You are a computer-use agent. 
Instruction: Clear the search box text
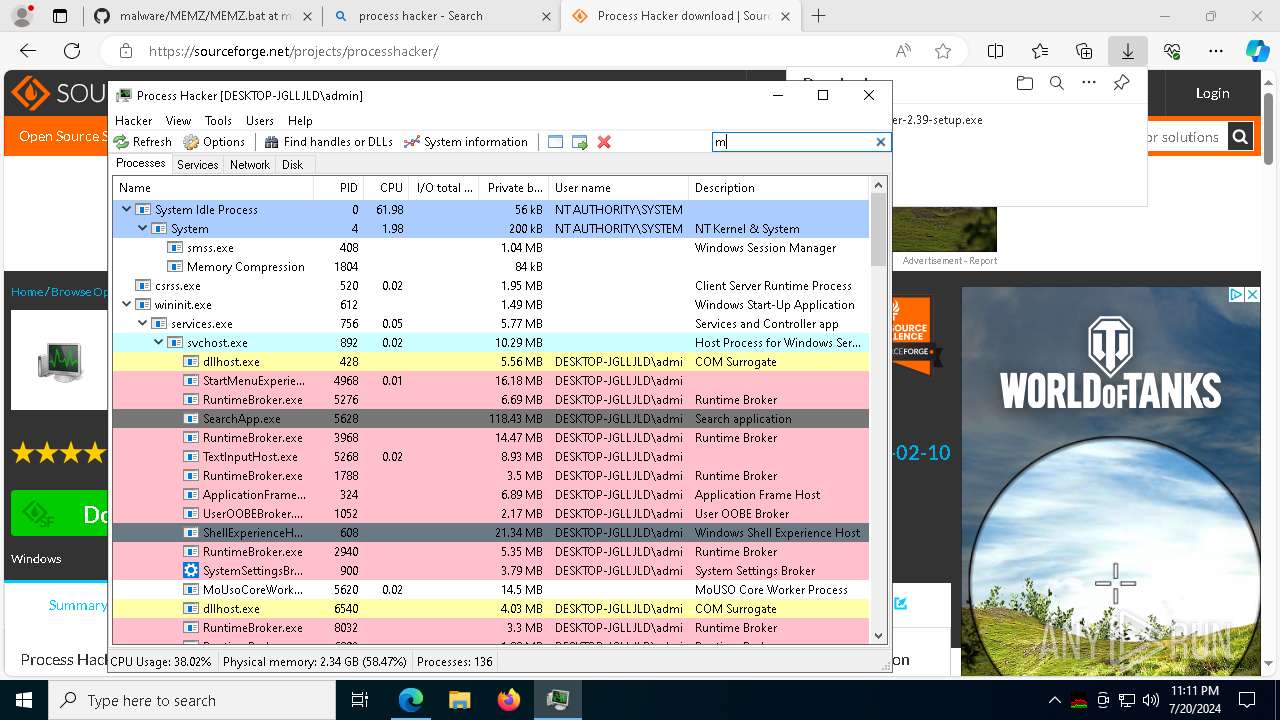pyautogui.click(x=881, y=142)
